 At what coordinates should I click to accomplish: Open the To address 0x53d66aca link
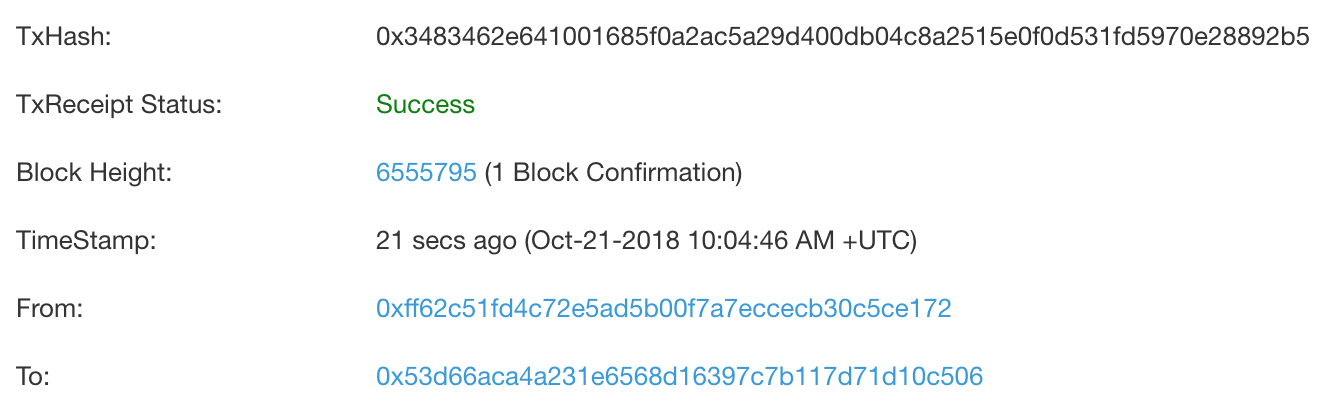679,377
